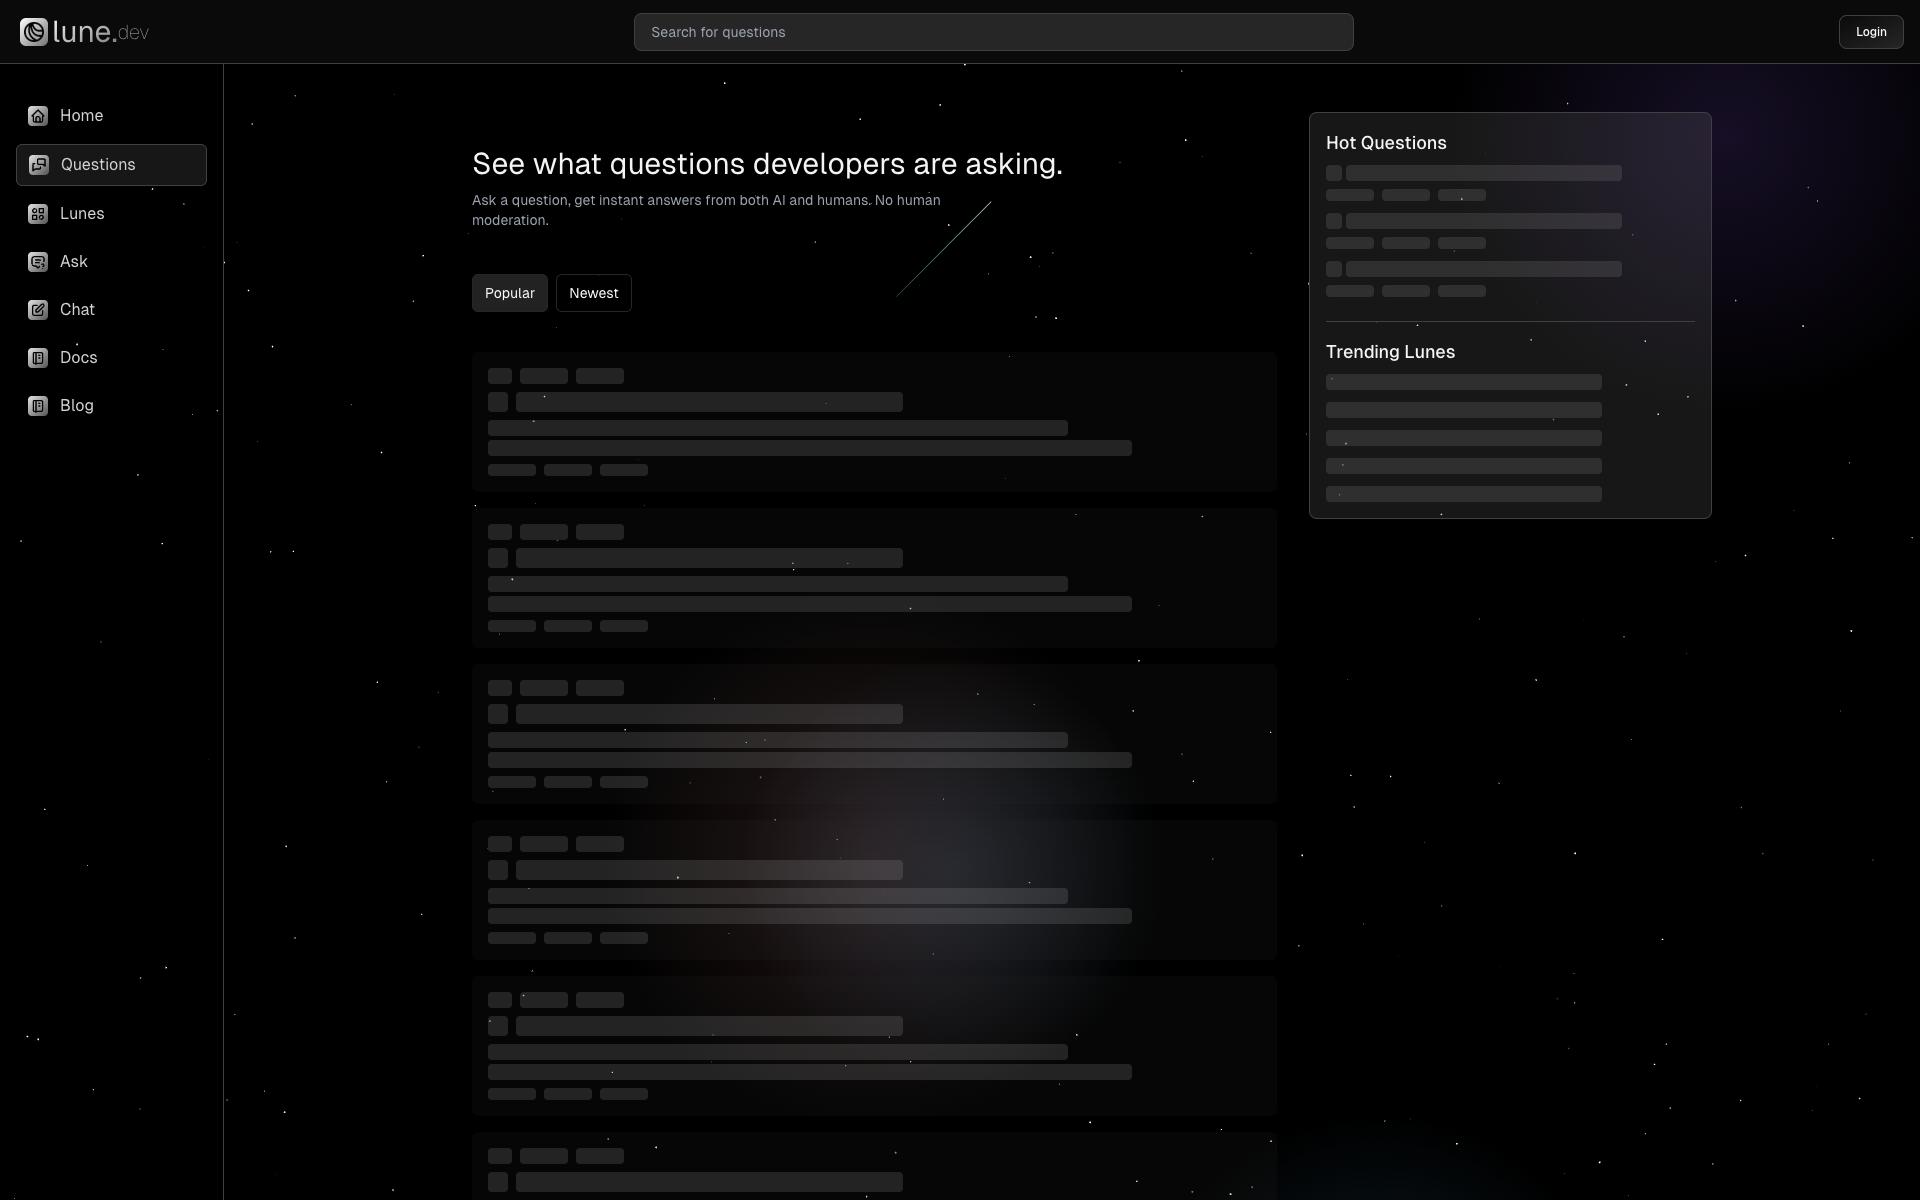Click the Blog sidebar icon
Screen dimensions: 1920x1200
[x=38, y=406]
